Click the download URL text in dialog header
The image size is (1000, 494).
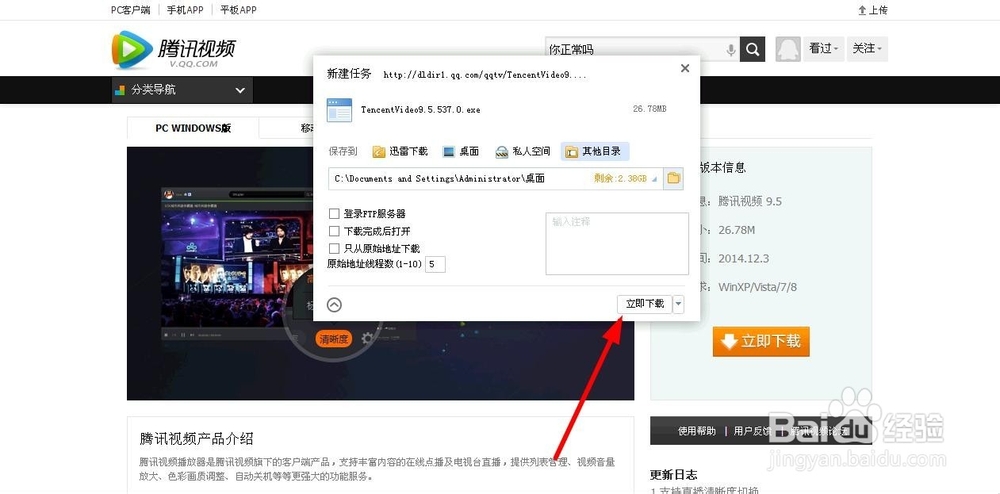[485, 75]
